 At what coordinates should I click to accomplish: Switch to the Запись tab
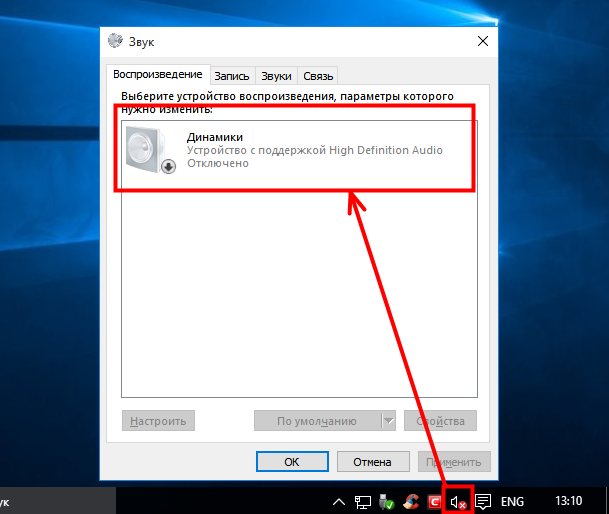pos(231,76)
